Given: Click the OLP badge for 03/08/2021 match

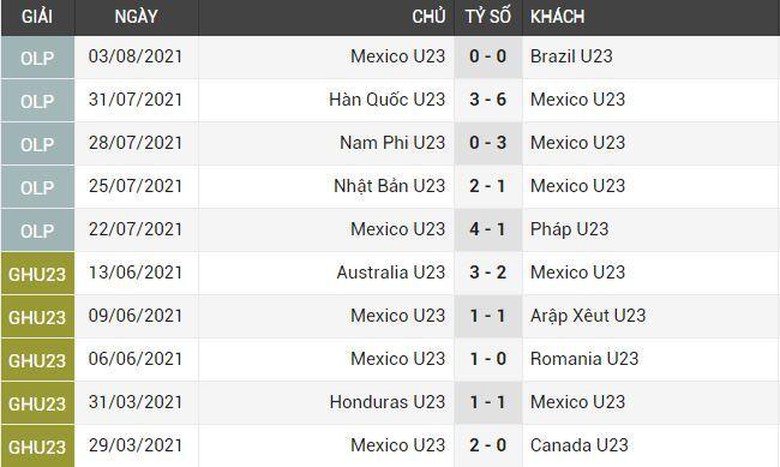Looking at the screenshot, I should point(37,57).
